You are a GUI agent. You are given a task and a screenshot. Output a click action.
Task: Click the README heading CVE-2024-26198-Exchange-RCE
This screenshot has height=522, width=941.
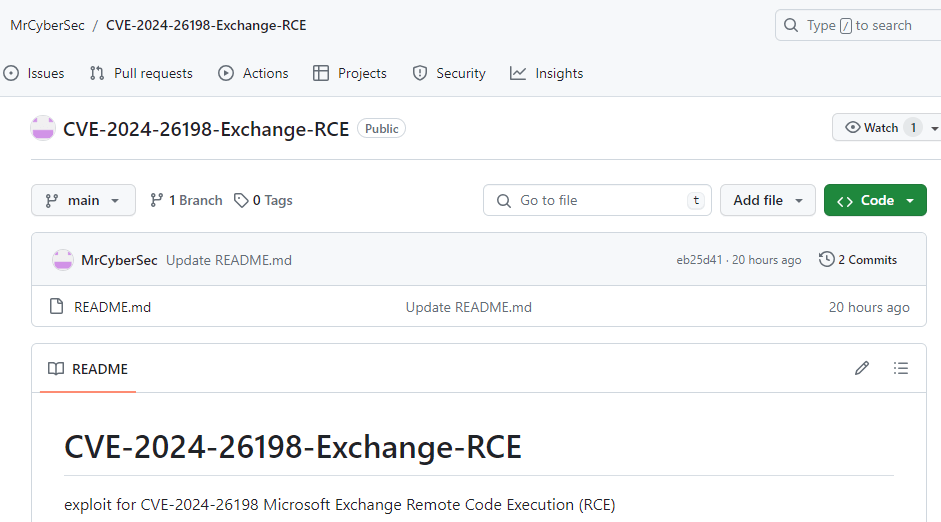pyautogui.click(x=293, y=447)
